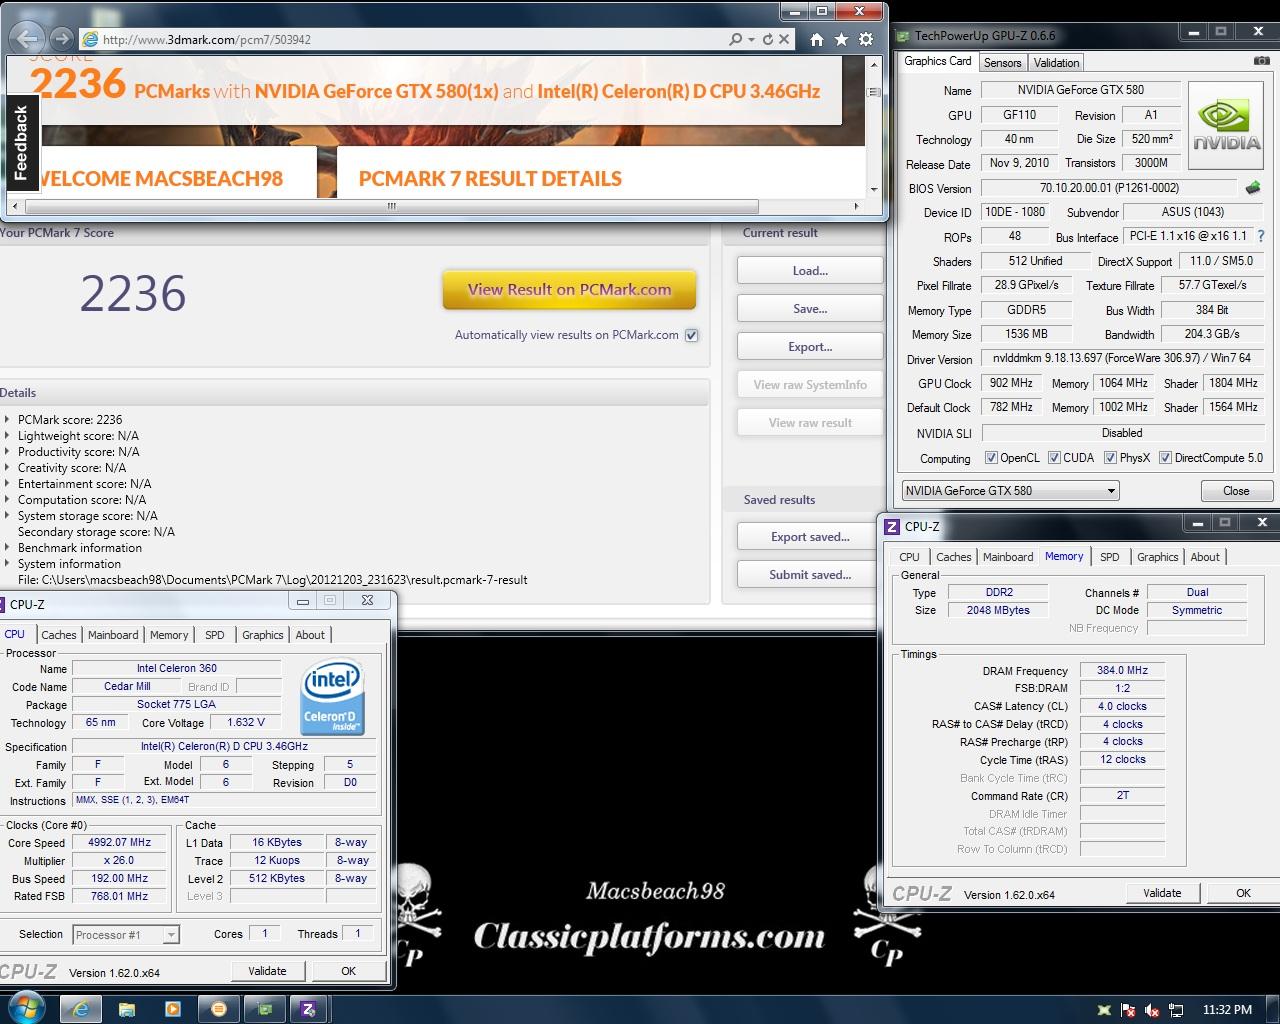Go back in Internet Explorer
Screen dimensions: 1280x1024
[27, 39]
